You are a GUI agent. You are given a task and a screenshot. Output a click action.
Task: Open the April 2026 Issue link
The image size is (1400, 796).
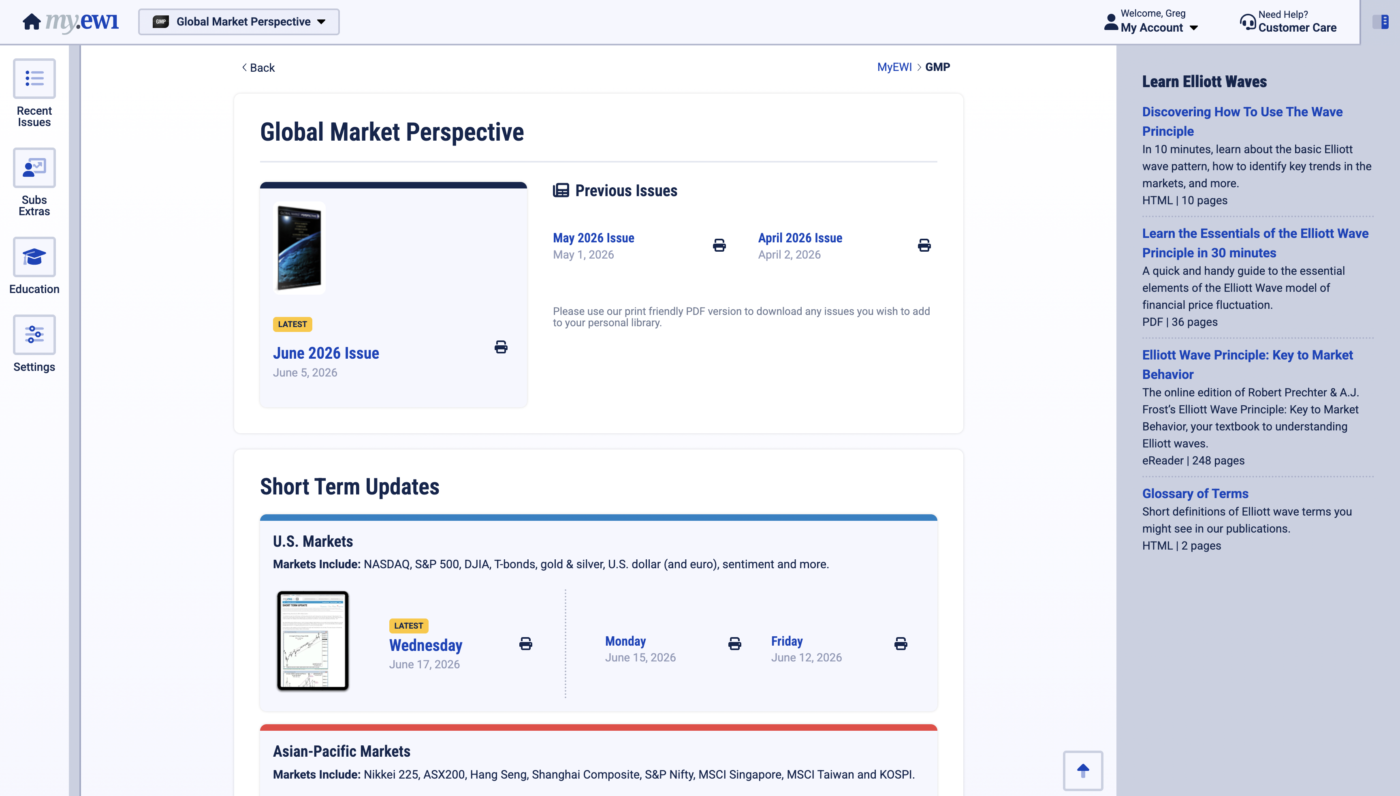800,238
